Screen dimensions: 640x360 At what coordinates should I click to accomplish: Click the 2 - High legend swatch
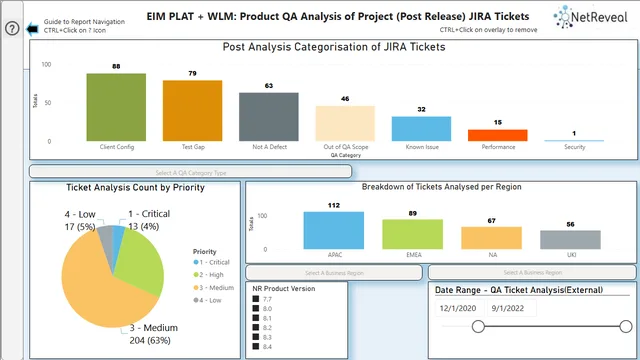[x=196, y=275]
